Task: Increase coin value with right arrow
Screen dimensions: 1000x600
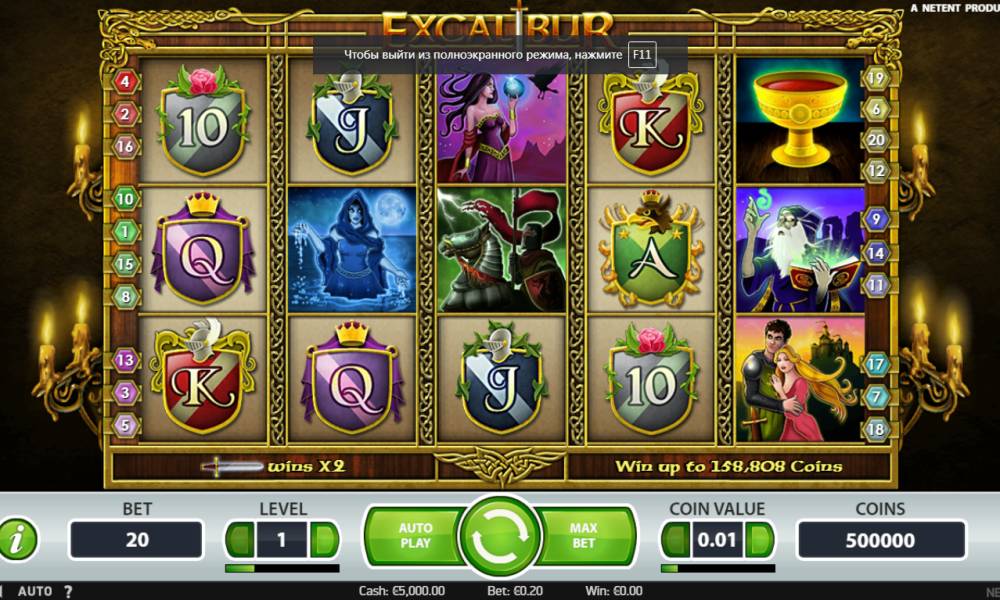Action: tap(760, 540)
